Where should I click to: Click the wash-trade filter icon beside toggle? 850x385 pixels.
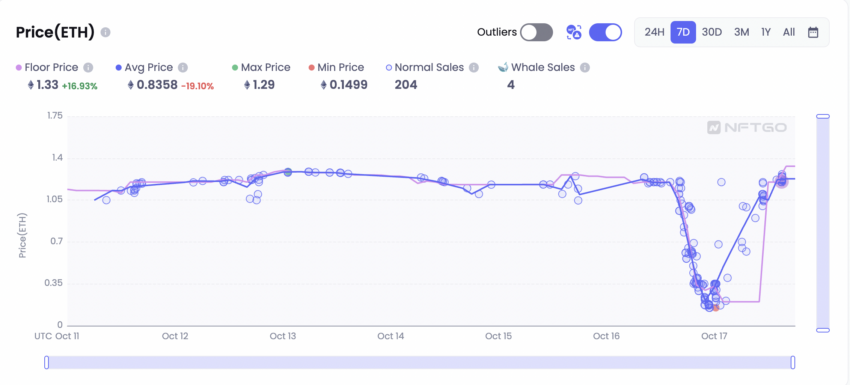coord(574,33)
